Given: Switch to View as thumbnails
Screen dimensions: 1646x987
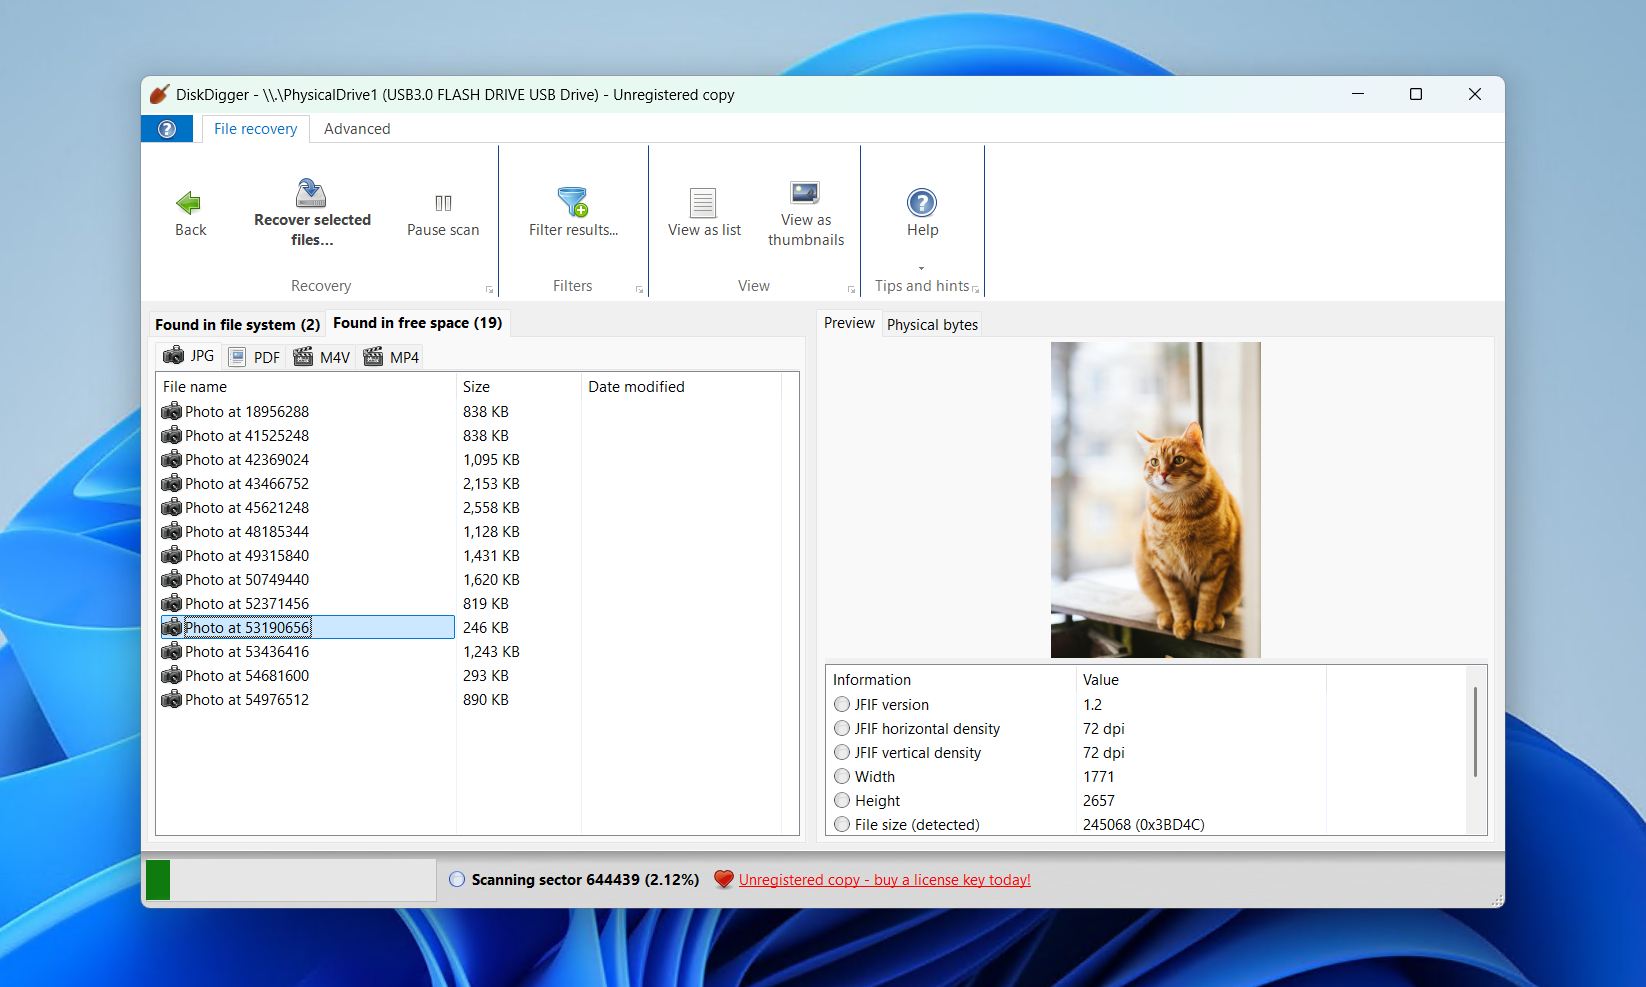Looking at the screenshot, I should (805, 210).
